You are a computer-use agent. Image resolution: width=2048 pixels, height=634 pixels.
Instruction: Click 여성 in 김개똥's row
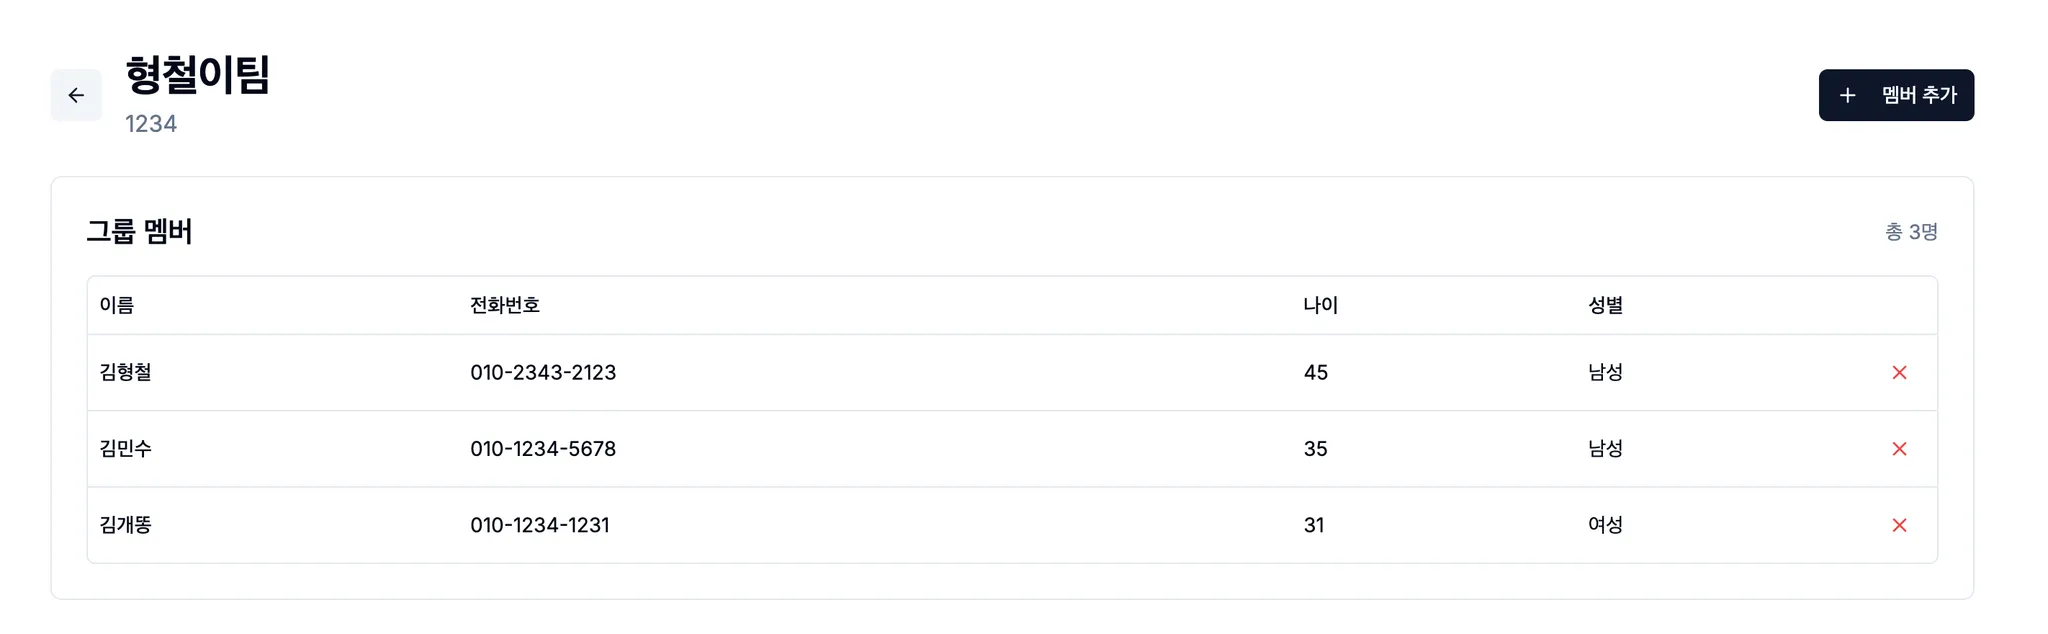click(x=1605, y=525)
